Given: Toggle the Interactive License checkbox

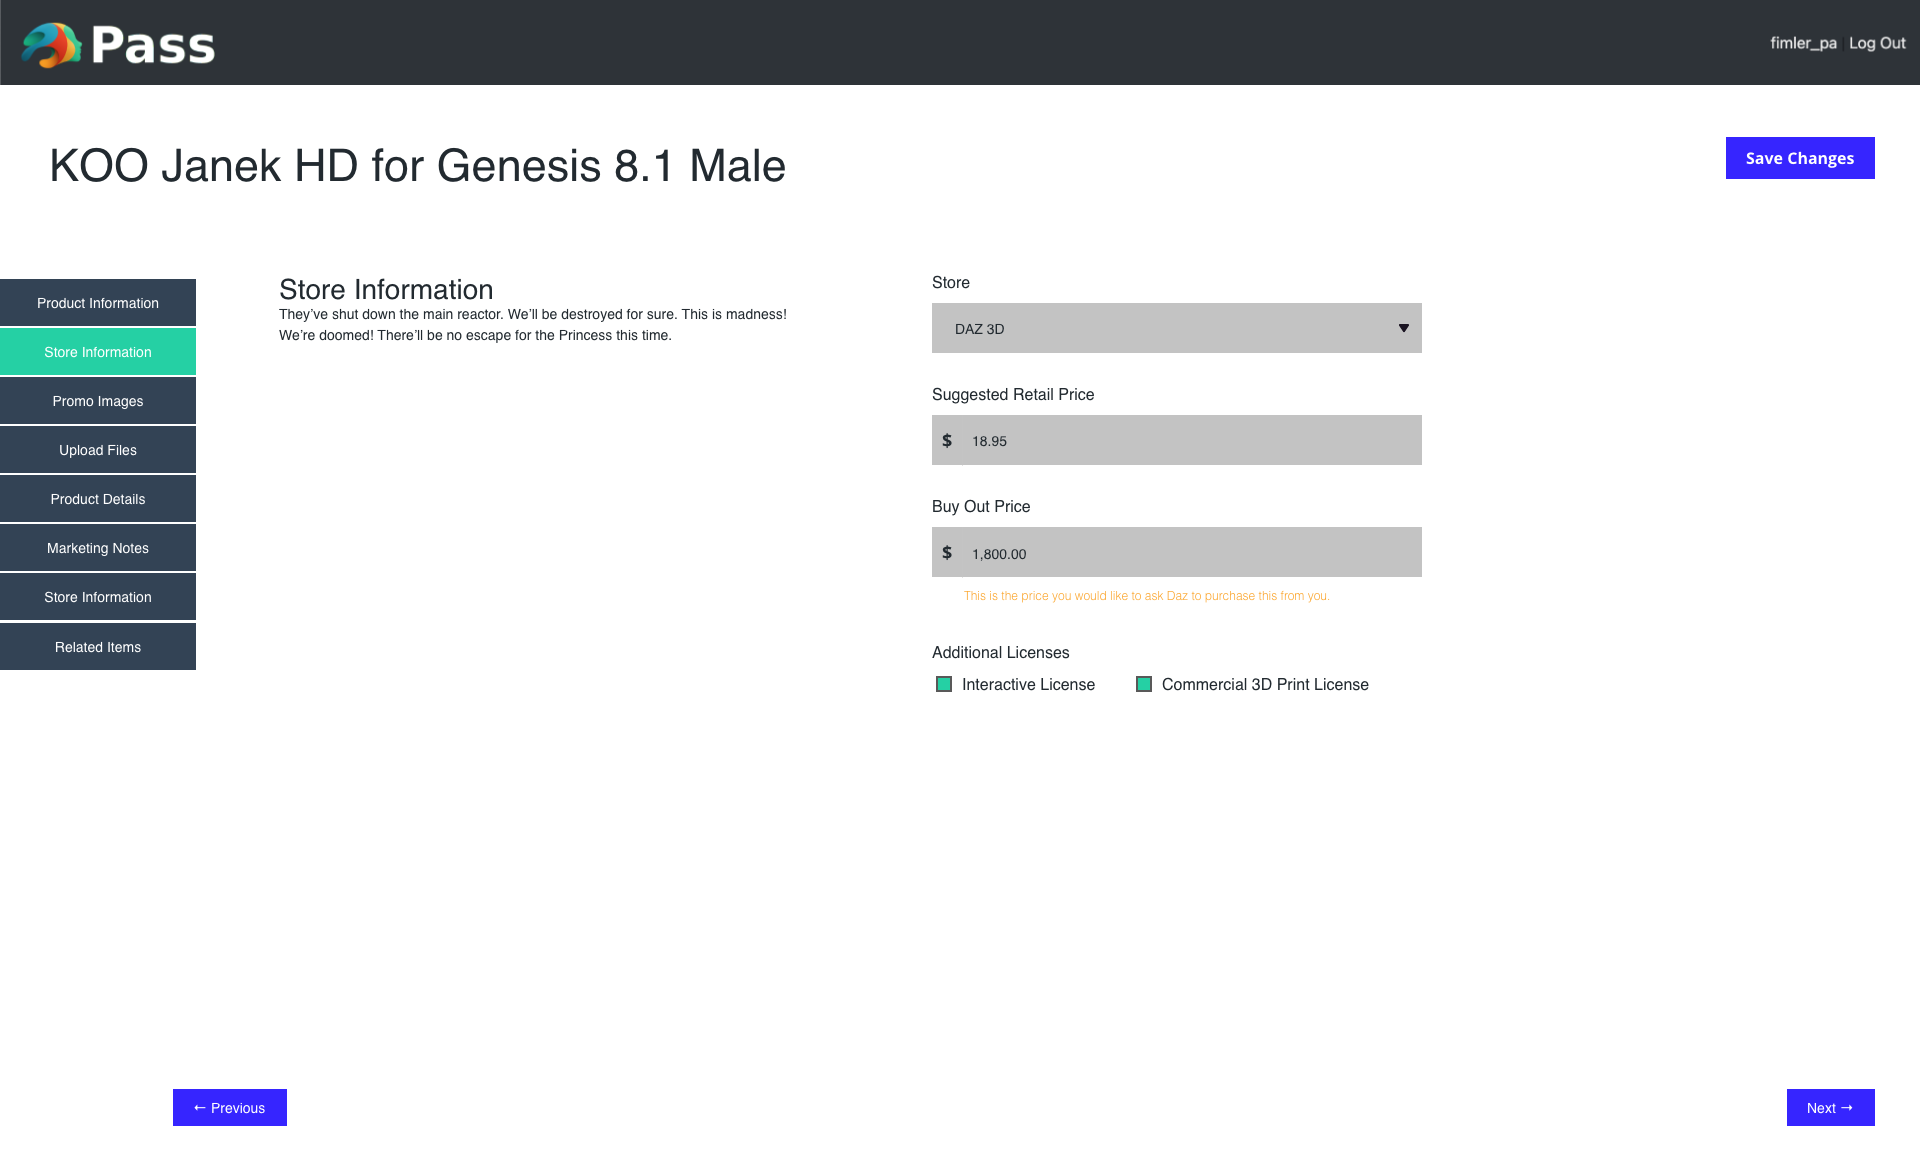Looking at the screenshot, I should tap(944, 684).
